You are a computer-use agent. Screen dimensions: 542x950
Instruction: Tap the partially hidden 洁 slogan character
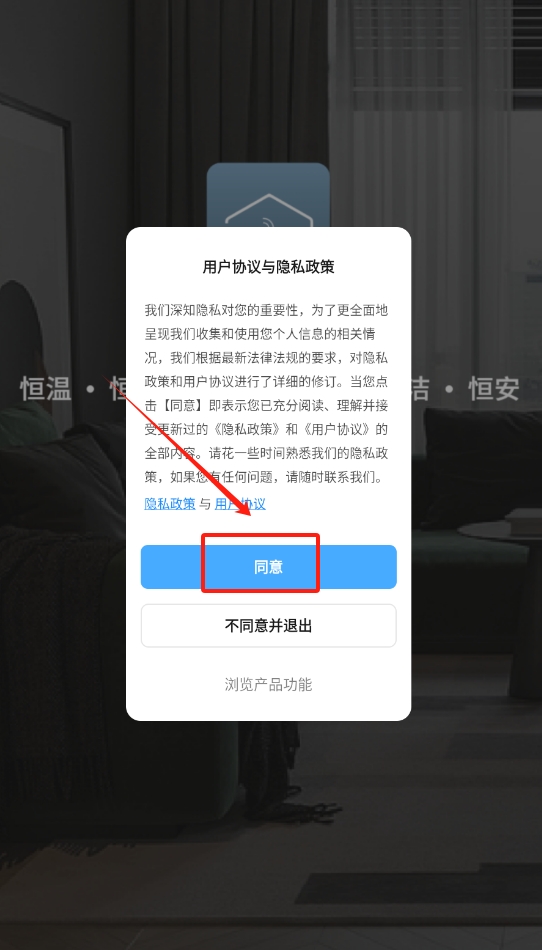point(421,389)
